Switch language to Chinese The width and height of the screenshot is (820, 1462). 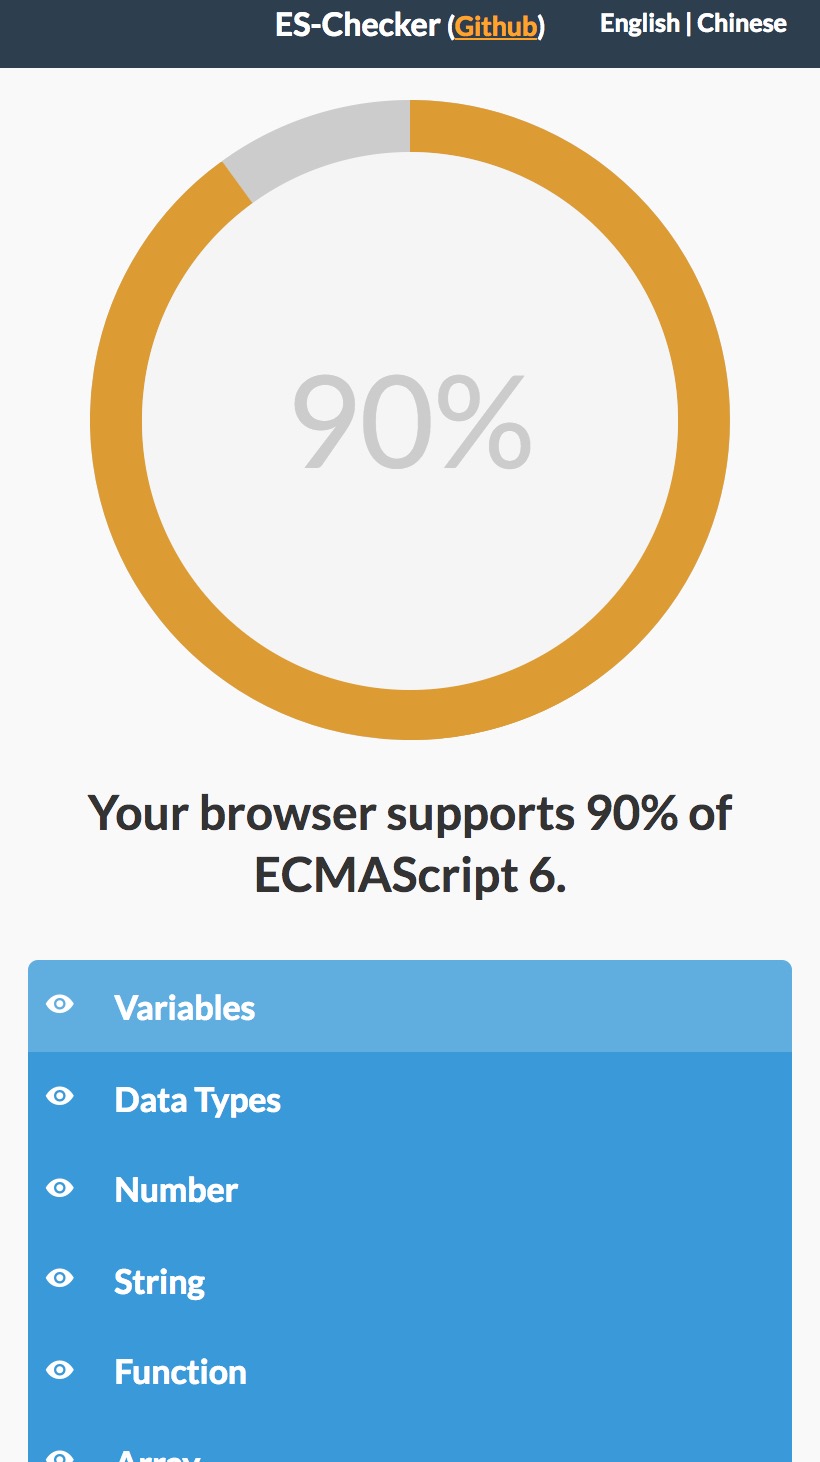(742, 24)
